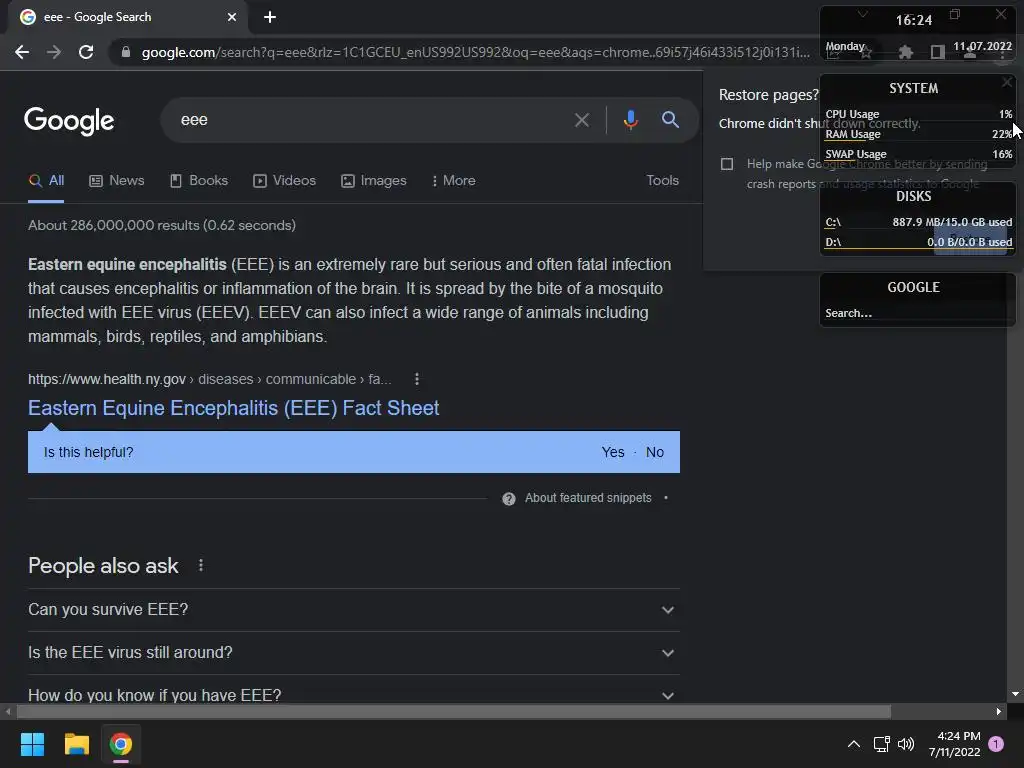Answer No to 'Is this helpful?'

[654, 452]
